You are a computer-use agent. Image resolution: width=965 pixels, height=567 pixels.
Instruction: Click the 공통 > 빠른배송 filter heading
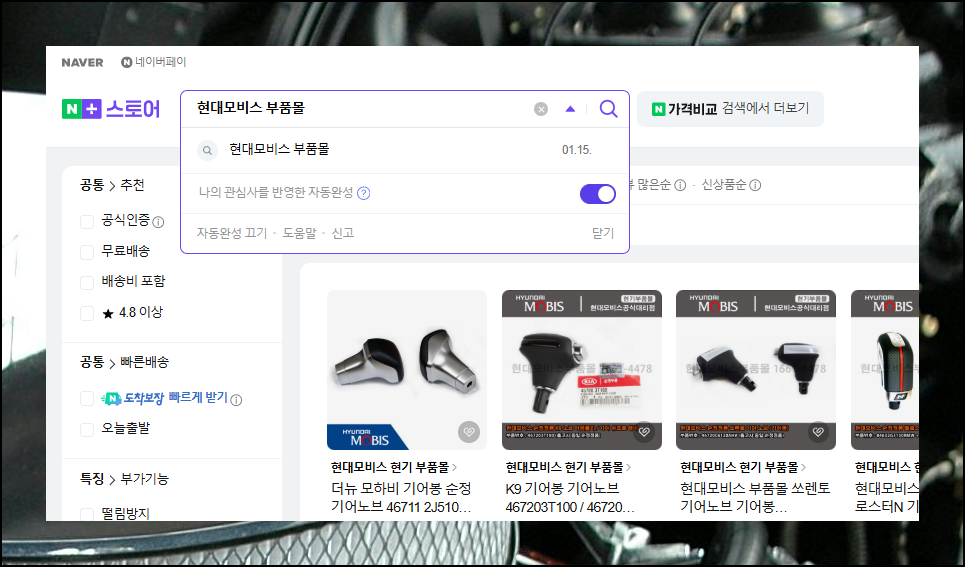[x=124, y=363]
